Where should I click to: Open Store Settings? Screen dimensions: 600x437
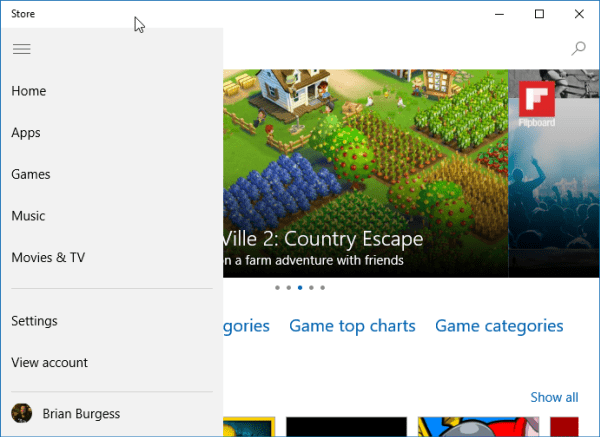pos(34,321)
